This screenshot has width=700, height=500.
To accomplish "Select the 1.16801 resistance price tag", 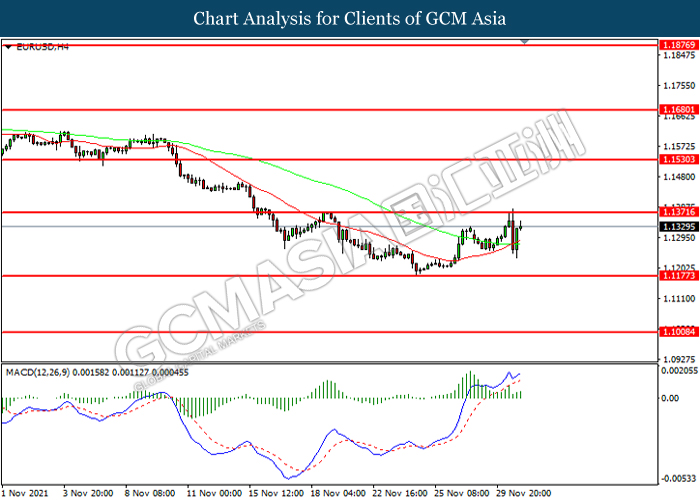I will coord(679,108).
